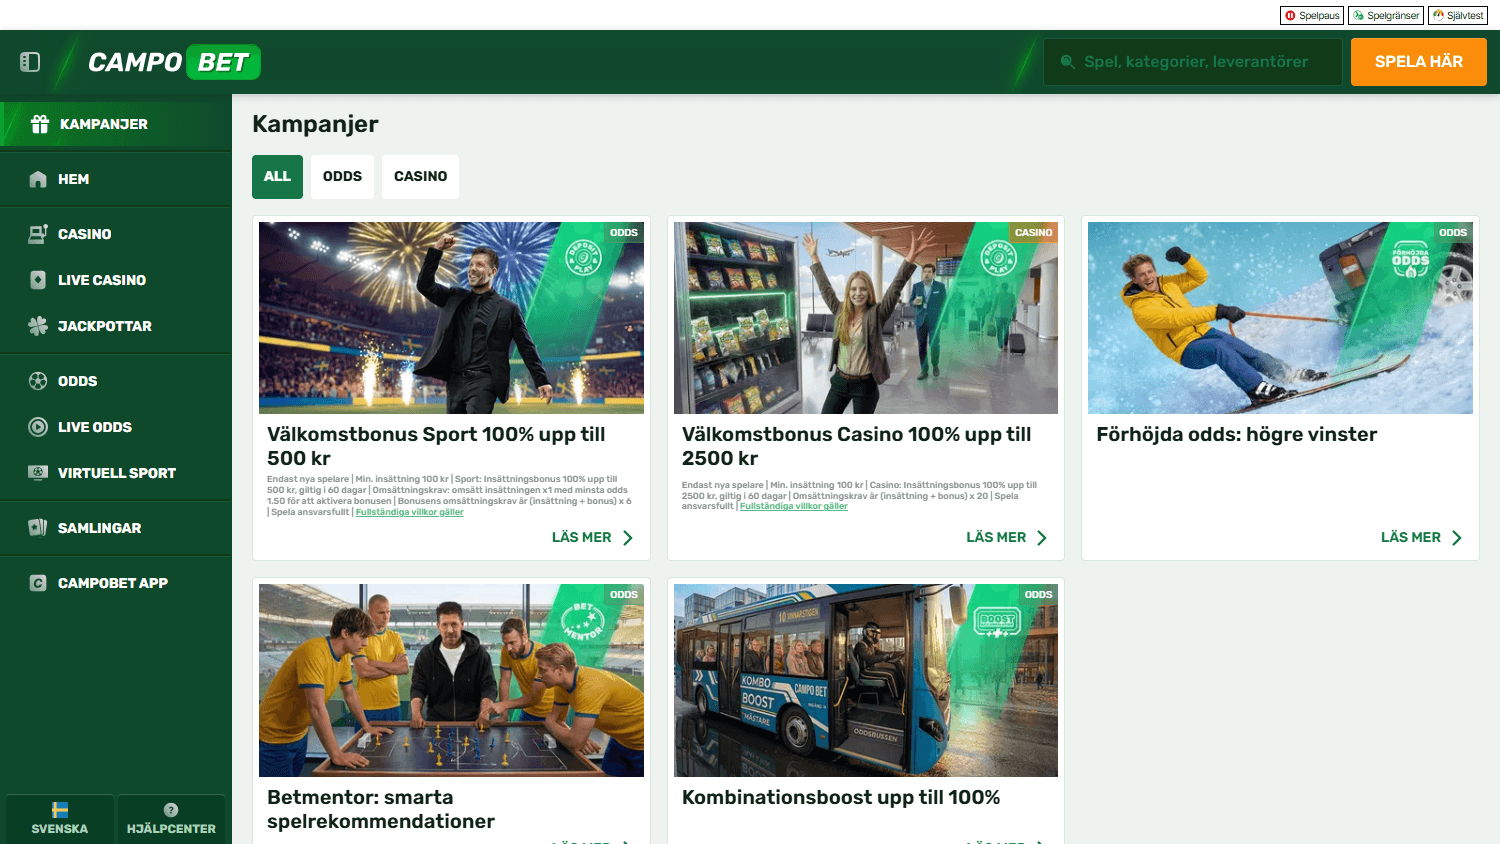Click the Förhöjda Odds badge on skier image
The image size is (1500, 844).
[x=1411, y=259]
